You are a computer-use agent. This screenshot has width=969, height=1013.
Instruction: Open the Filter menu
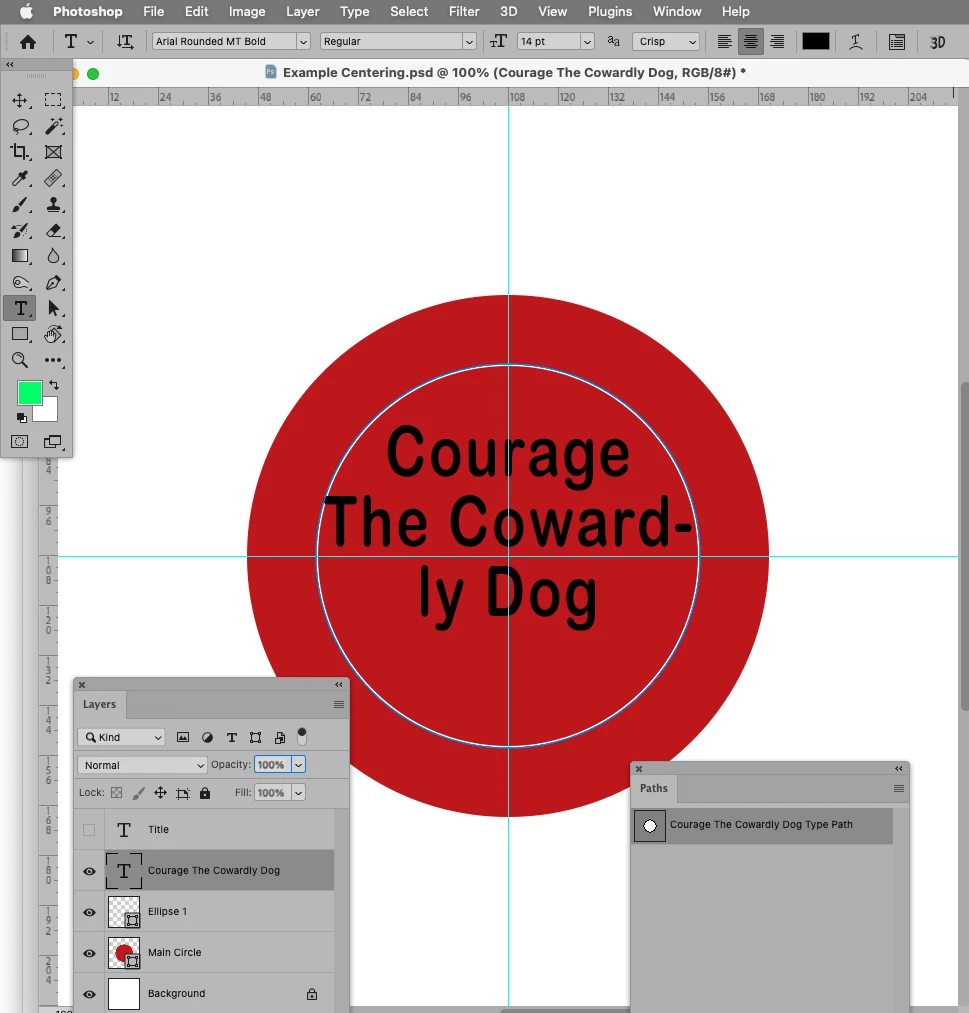point(464,12)
